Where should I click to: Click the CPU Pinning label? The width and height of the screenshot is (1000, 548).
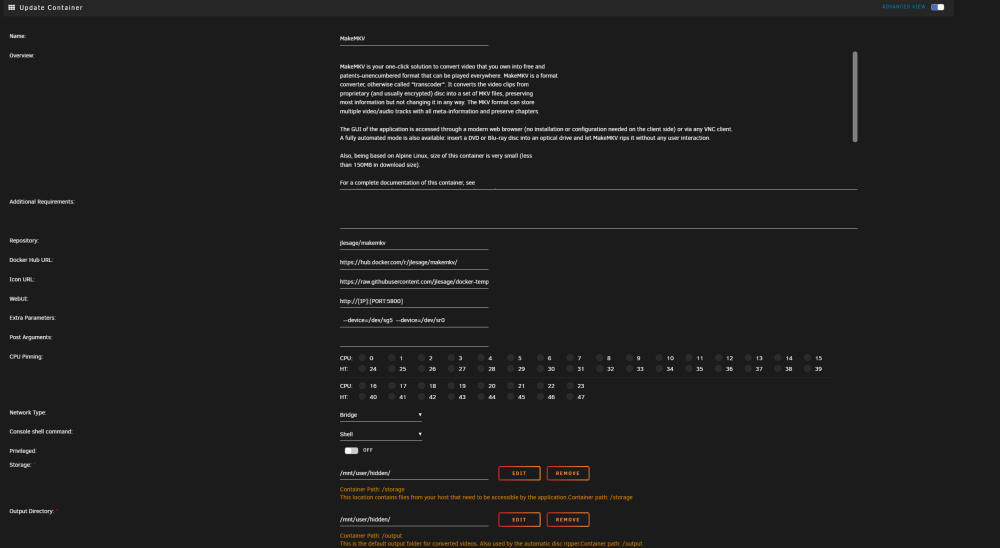(x=26, y=357)
